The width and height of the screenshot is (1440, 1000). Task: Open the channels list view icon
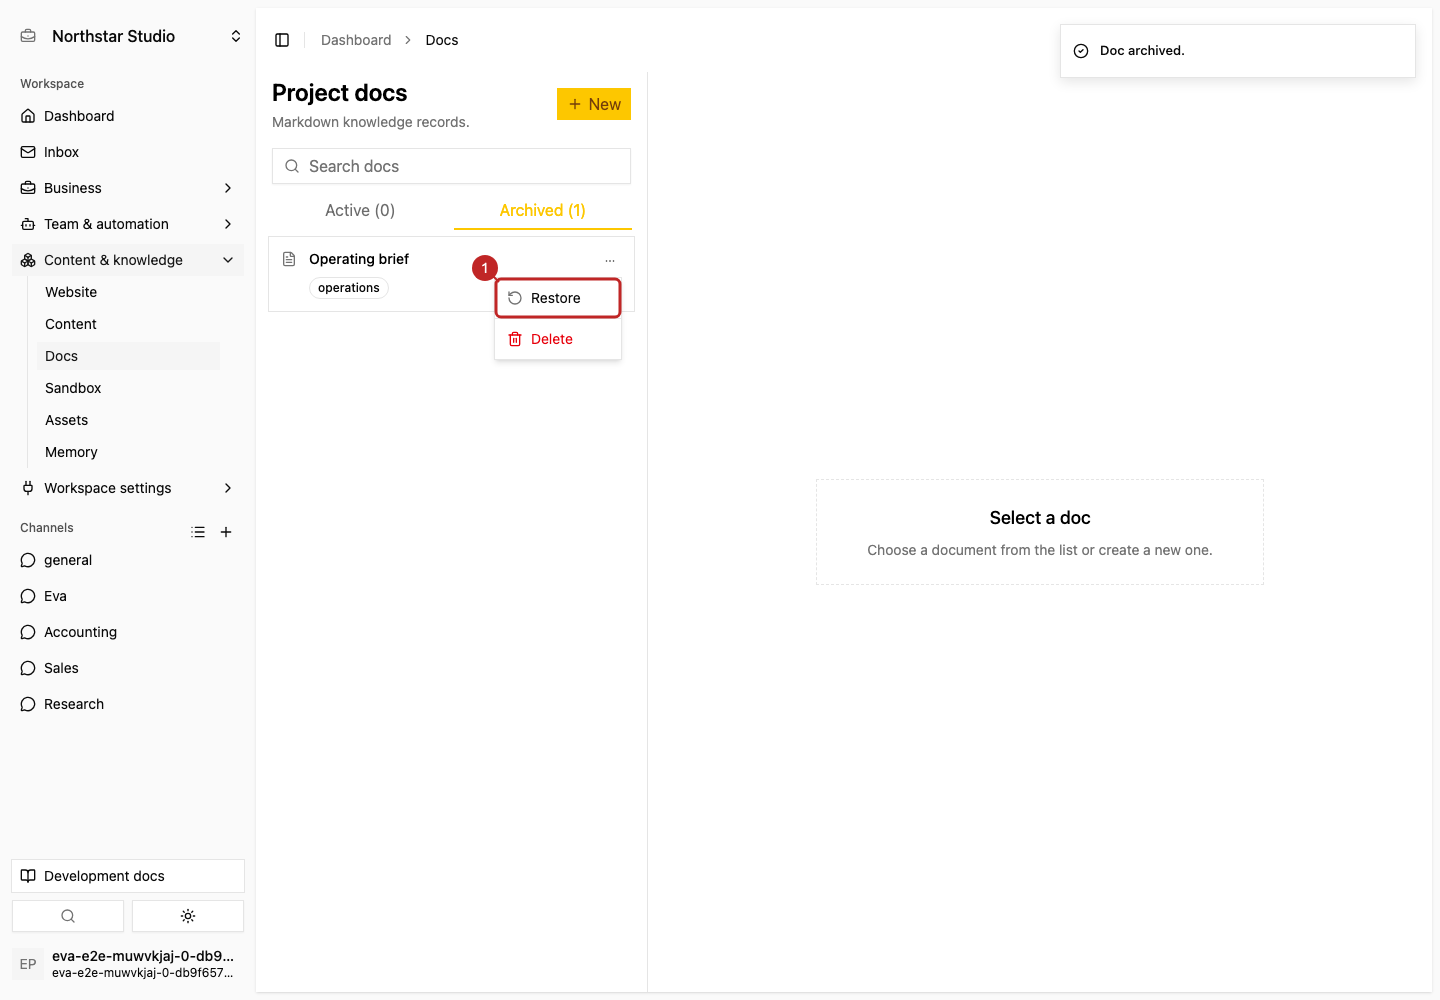click(x=198, y=532)
